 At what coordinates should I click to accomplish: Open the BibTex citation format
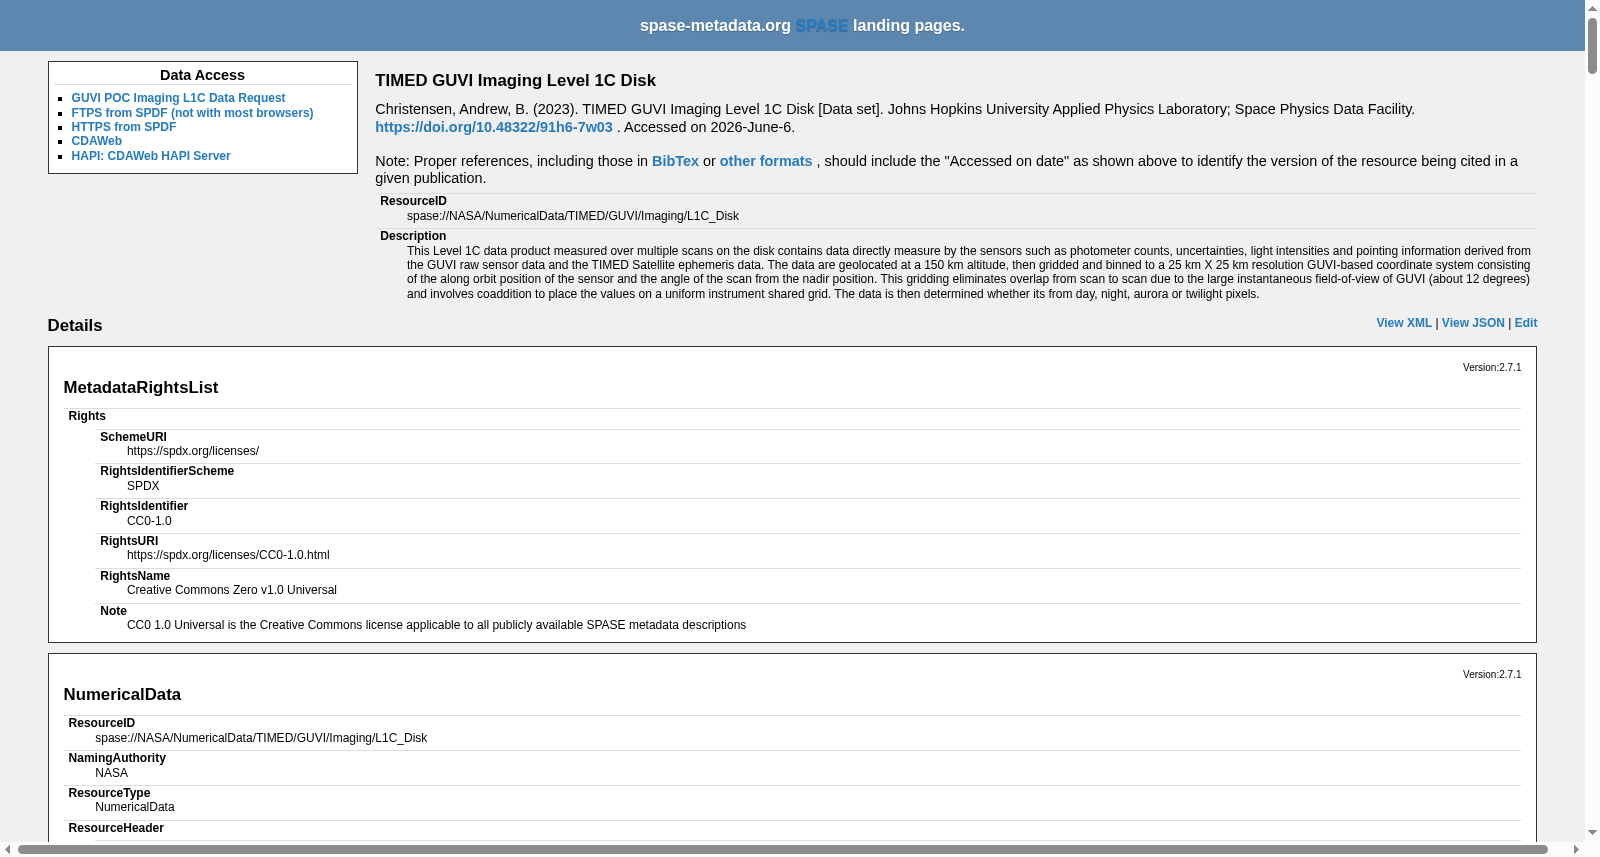(675, 161)
